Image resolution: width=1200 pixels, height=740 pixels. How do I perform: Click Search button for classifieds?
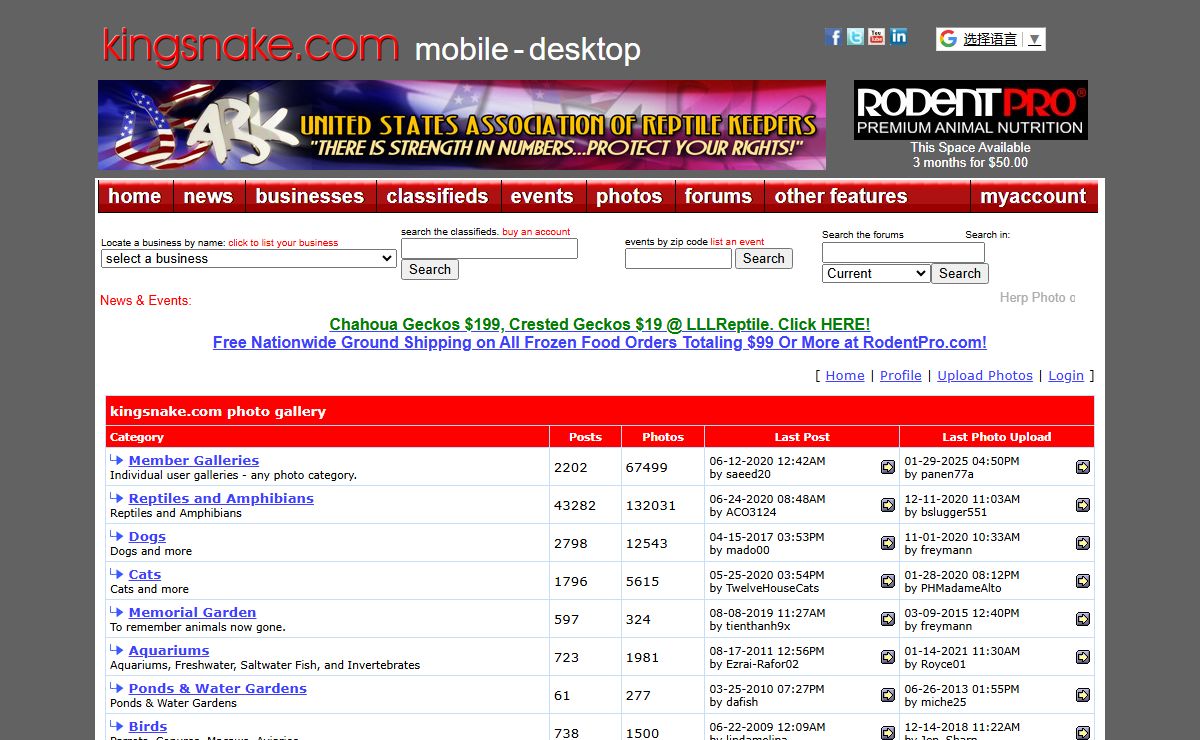pos(430,269)
